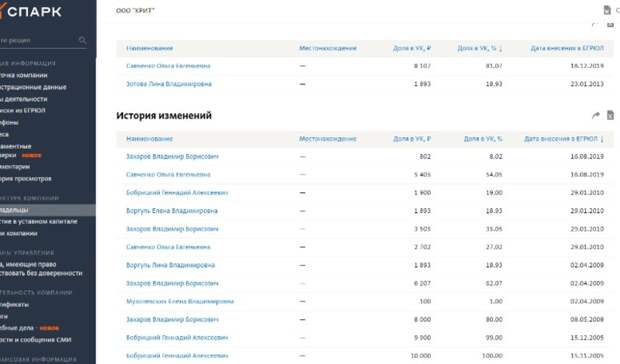Click the small export icon above owners table
The image size is (620, 364).
(611, 25)
